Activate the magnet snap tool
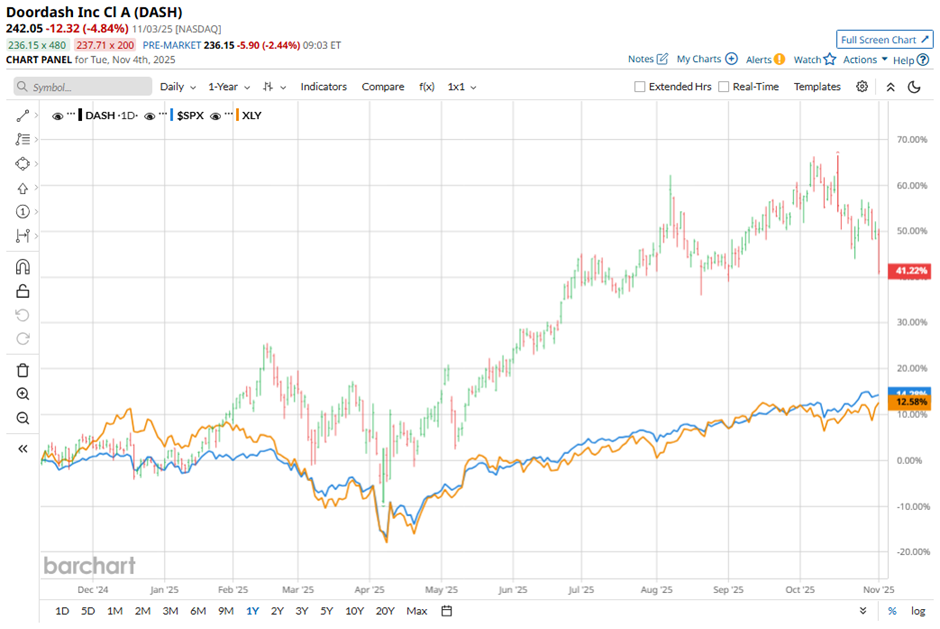The image size is (940, 629). (23, 267)
